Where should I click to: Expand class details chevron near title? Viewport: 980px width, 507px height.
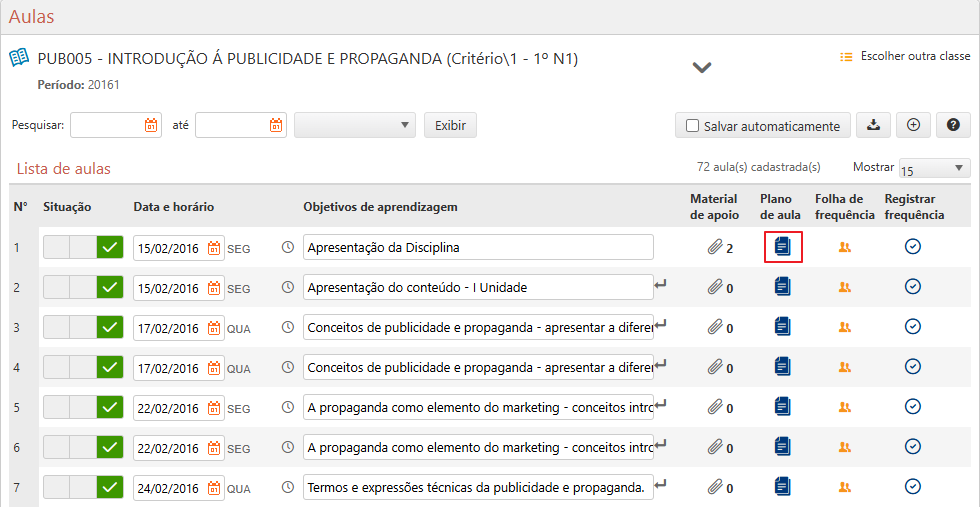coord(702,68)
